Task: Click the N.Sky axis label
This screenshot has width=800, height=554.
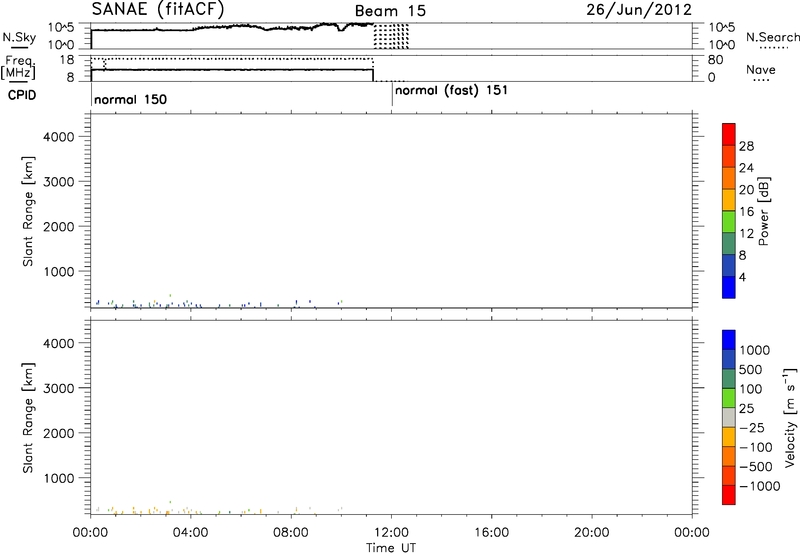Action: point(19,37)
